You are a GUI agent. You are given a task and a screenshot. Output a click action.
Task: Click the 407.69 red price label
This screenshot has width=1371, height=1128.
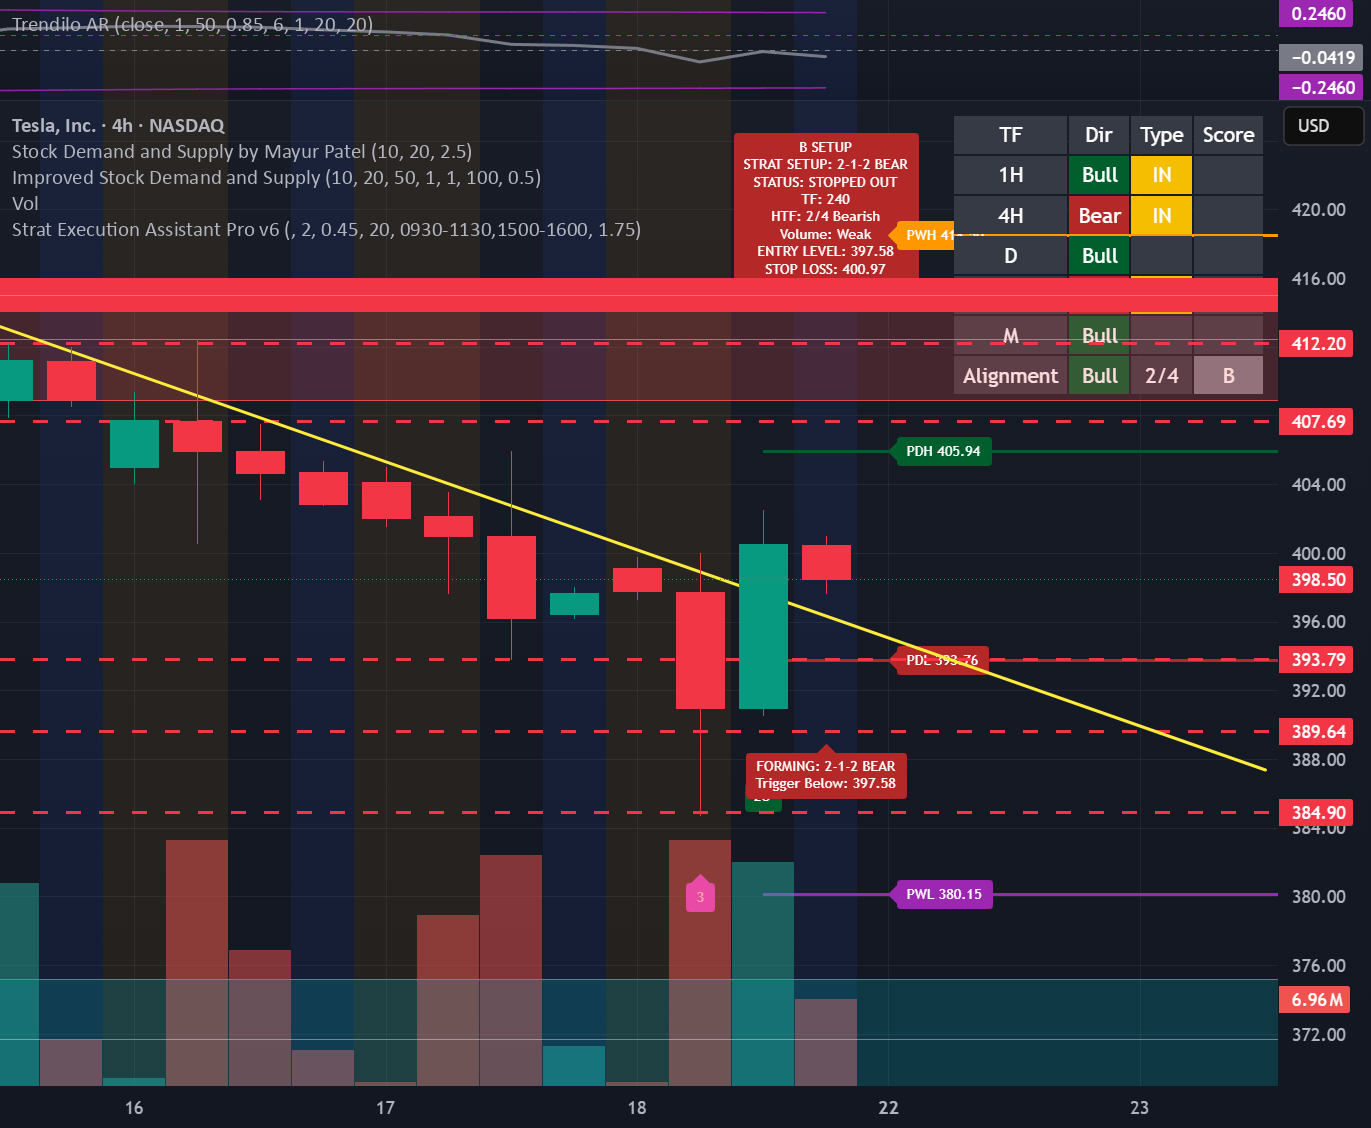[1318, 422]
